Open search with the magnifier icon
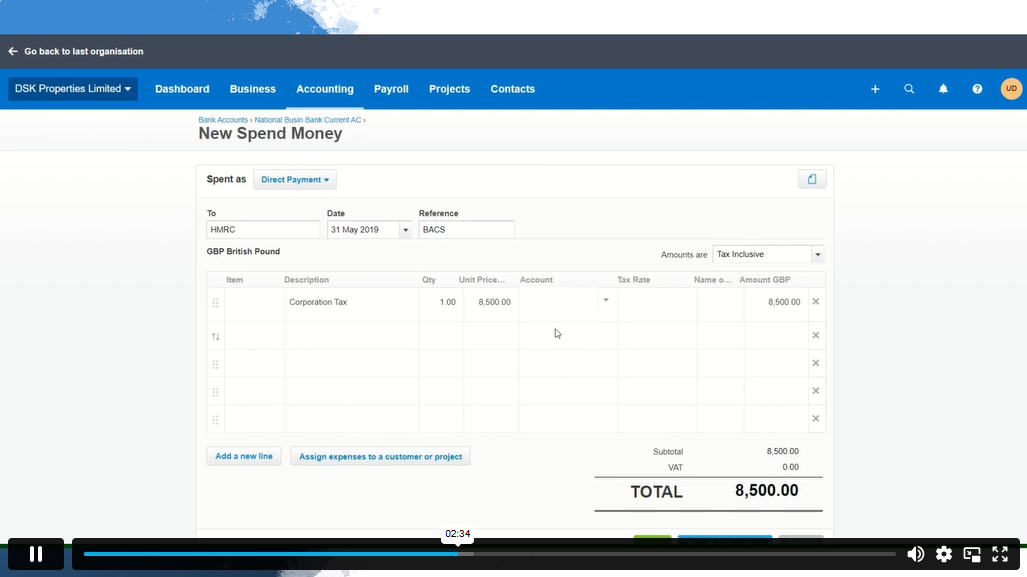This screenshot has width=1027, height=577. tap(909, 89)
